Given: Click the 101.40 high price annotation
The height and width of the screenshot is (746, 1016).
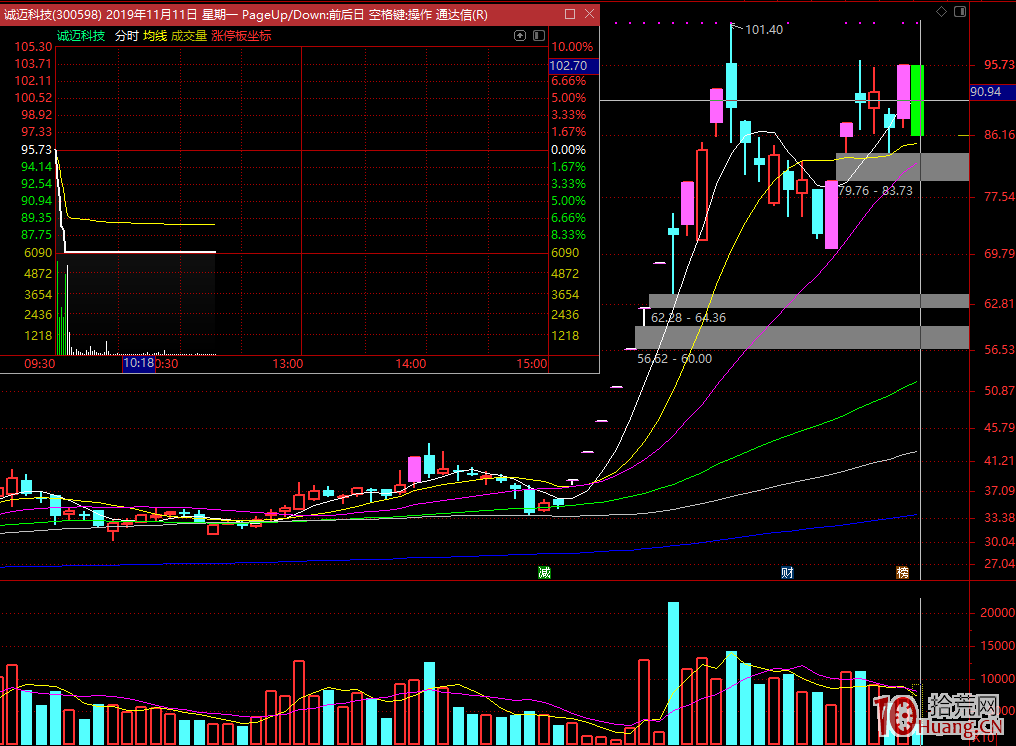Looking at the screenshot, I should point(764,30).
